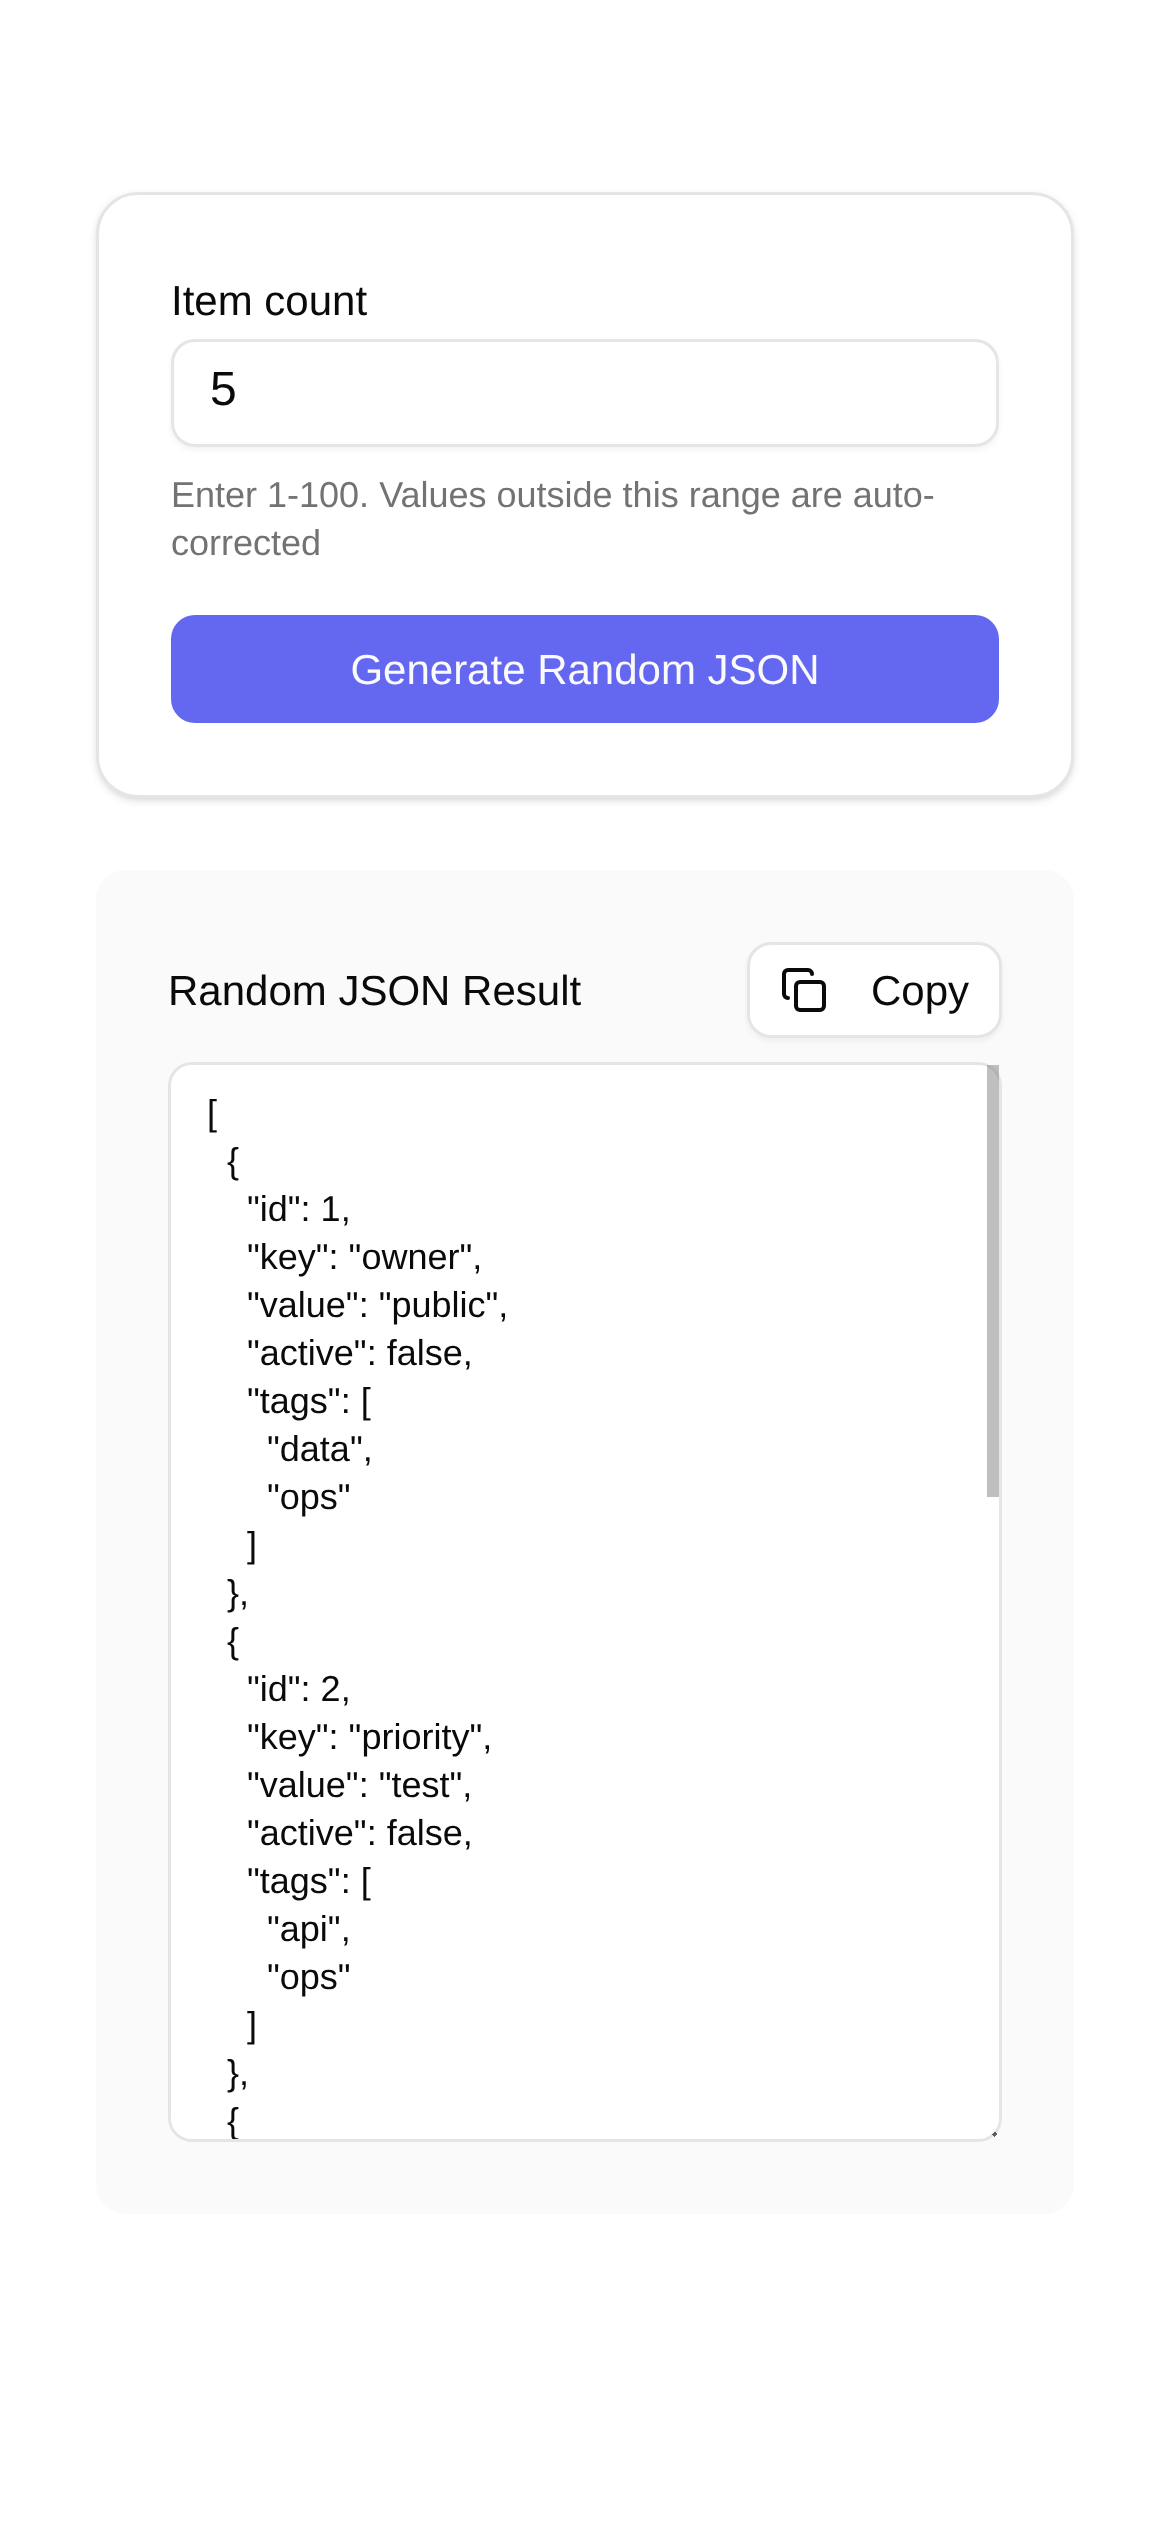Click inside the JSON result text area
Viewport: 1170px width, 2532px height.
[x=580, y=1600]
